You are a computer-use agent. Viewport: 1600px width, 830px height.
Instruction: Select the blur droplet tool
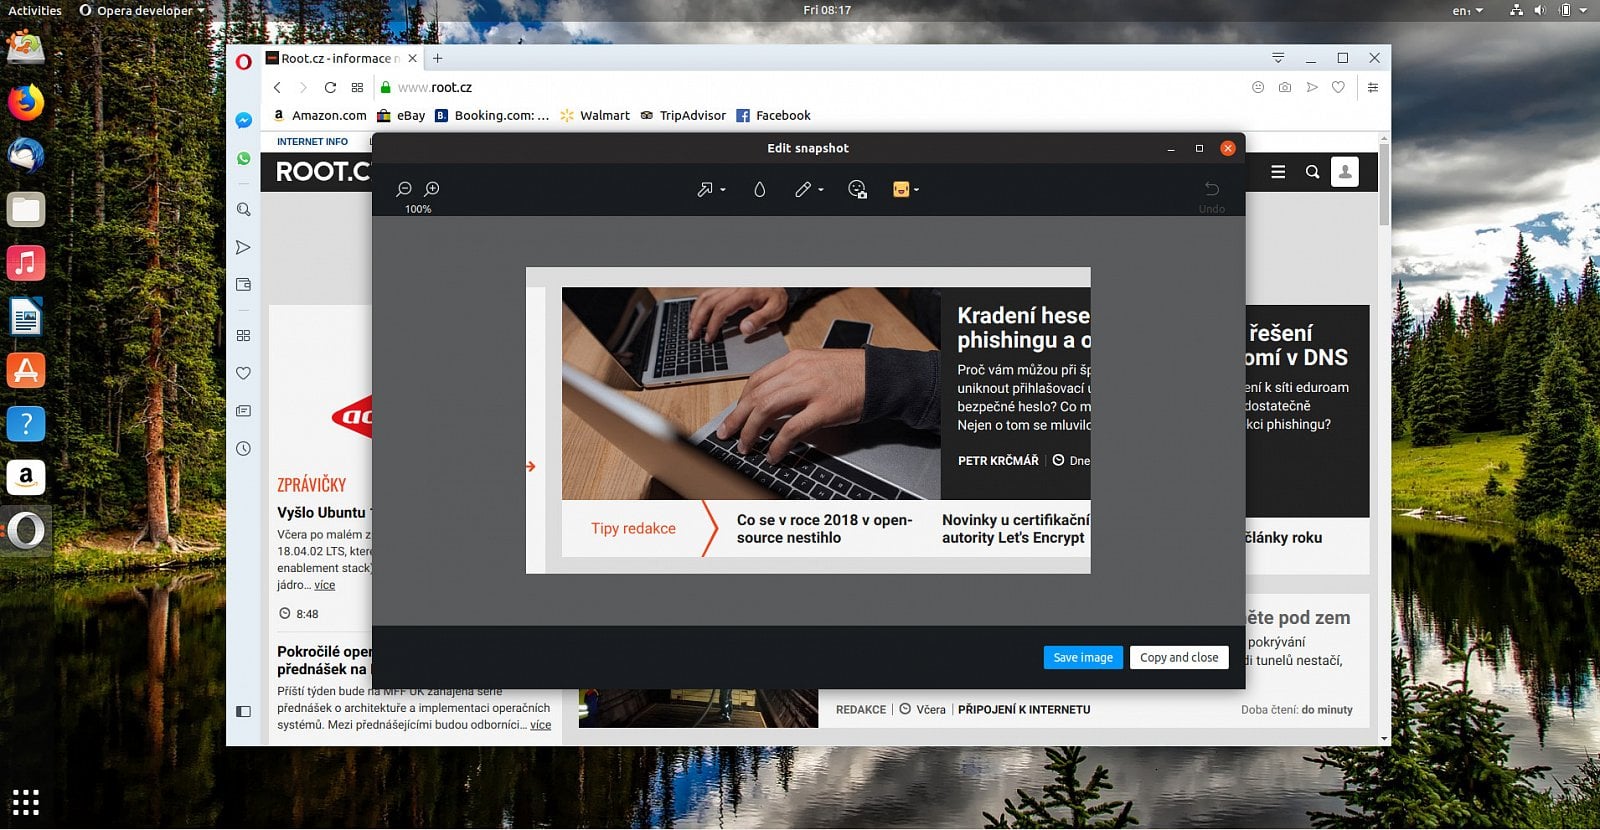[x=760, y=189]
